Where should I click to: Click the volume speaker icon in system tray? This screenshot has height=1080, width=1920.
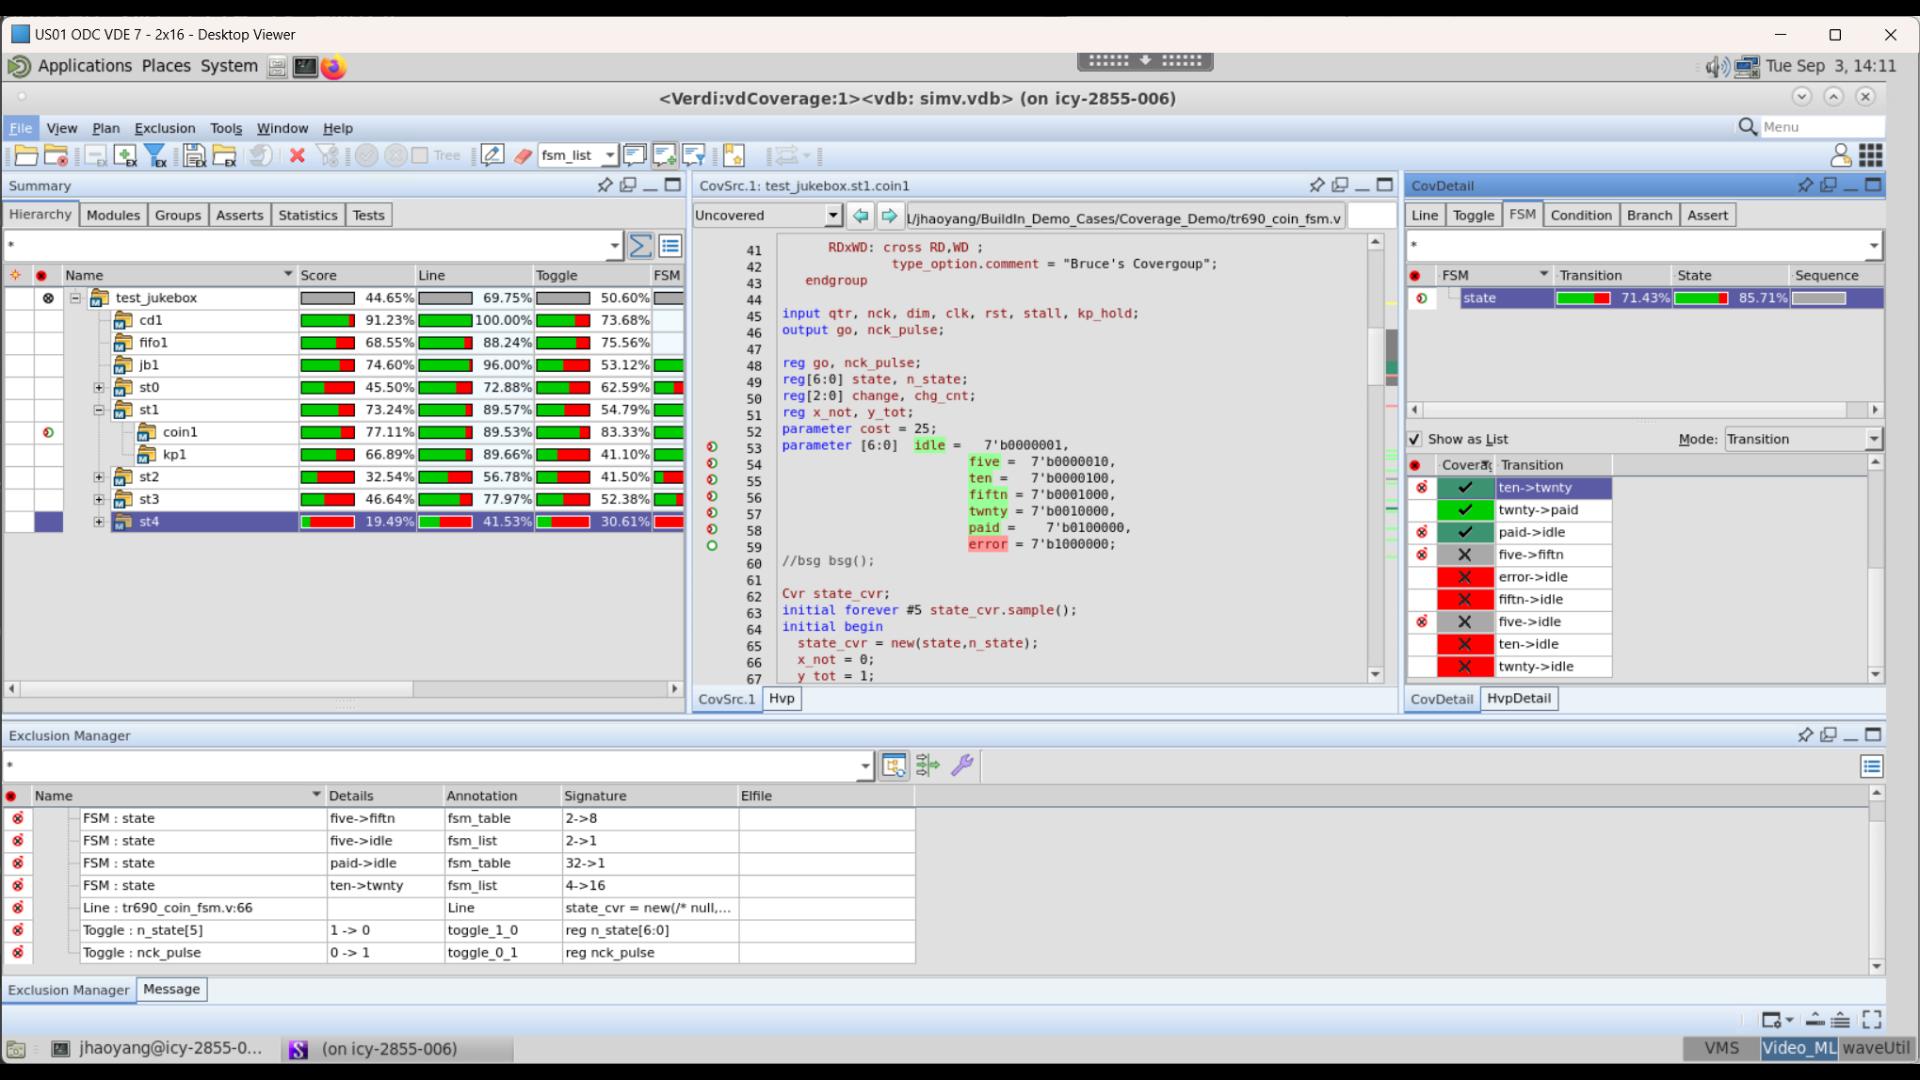click(1717, 67)
